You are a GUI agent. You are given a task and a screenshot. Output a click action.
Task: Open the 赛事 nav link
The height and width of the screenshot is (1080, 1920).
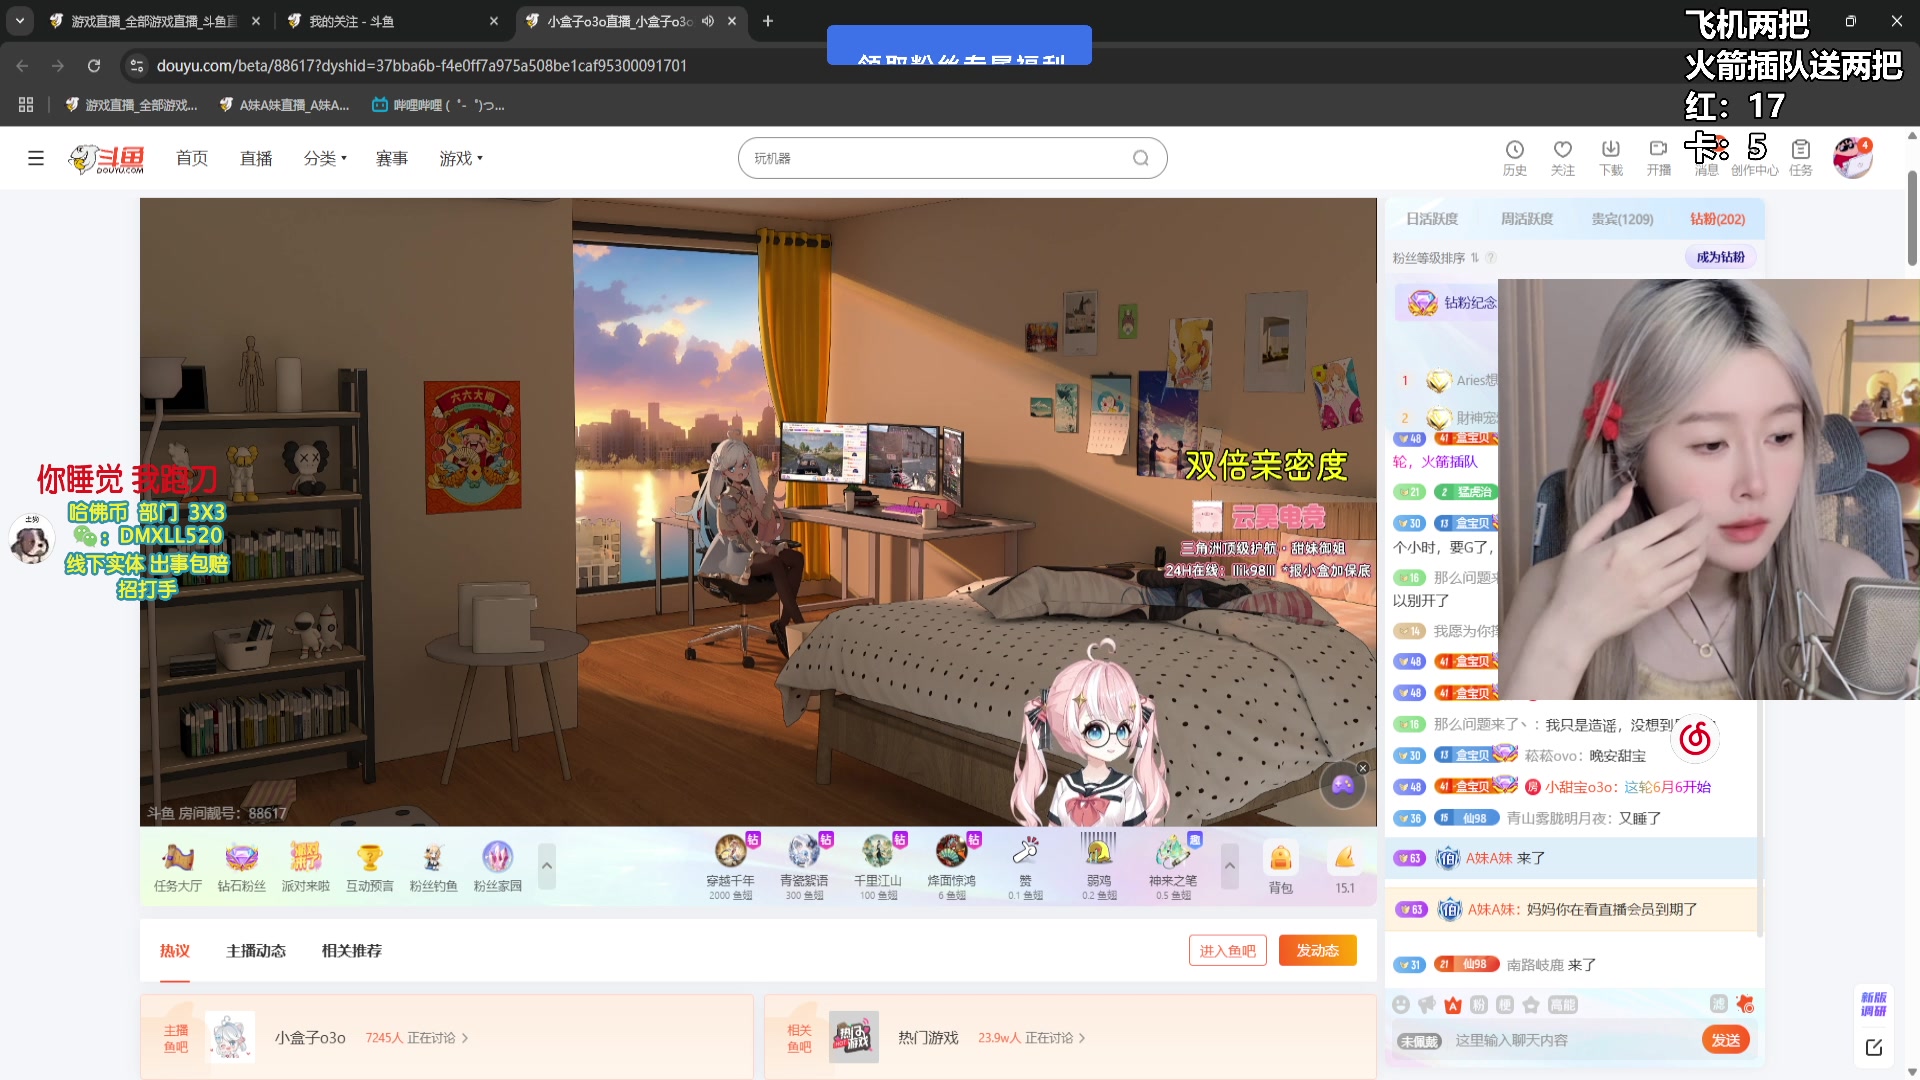[x=392, y=158]
